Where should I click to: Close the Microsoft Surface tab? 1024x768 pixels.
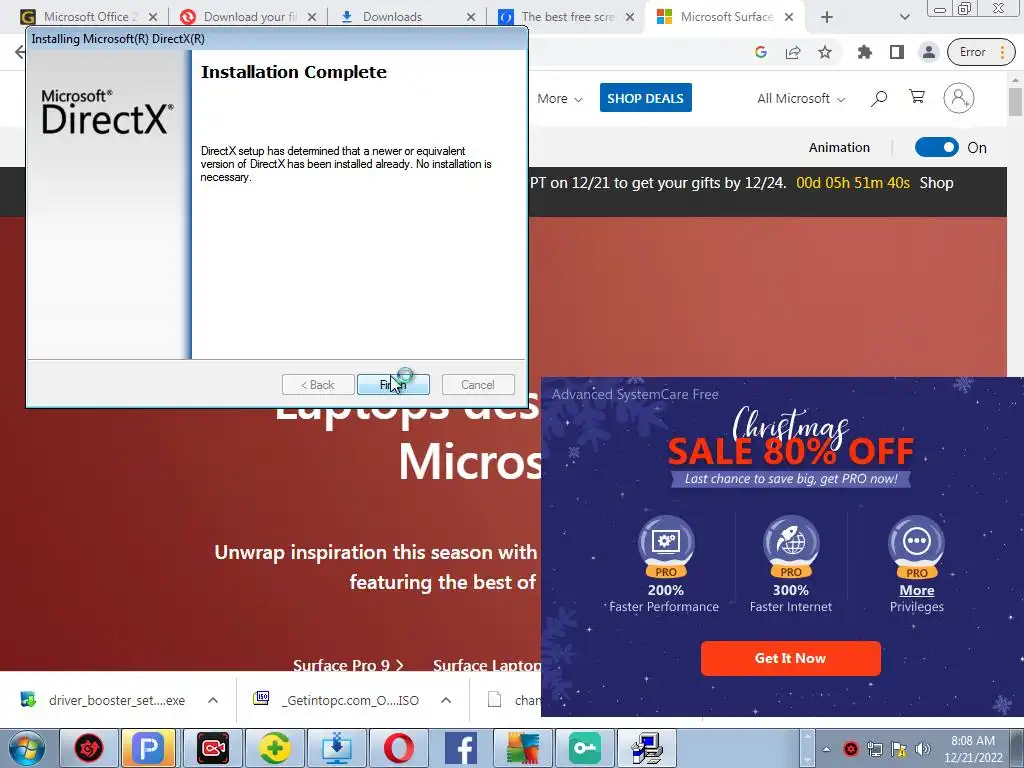click(789, 17)
